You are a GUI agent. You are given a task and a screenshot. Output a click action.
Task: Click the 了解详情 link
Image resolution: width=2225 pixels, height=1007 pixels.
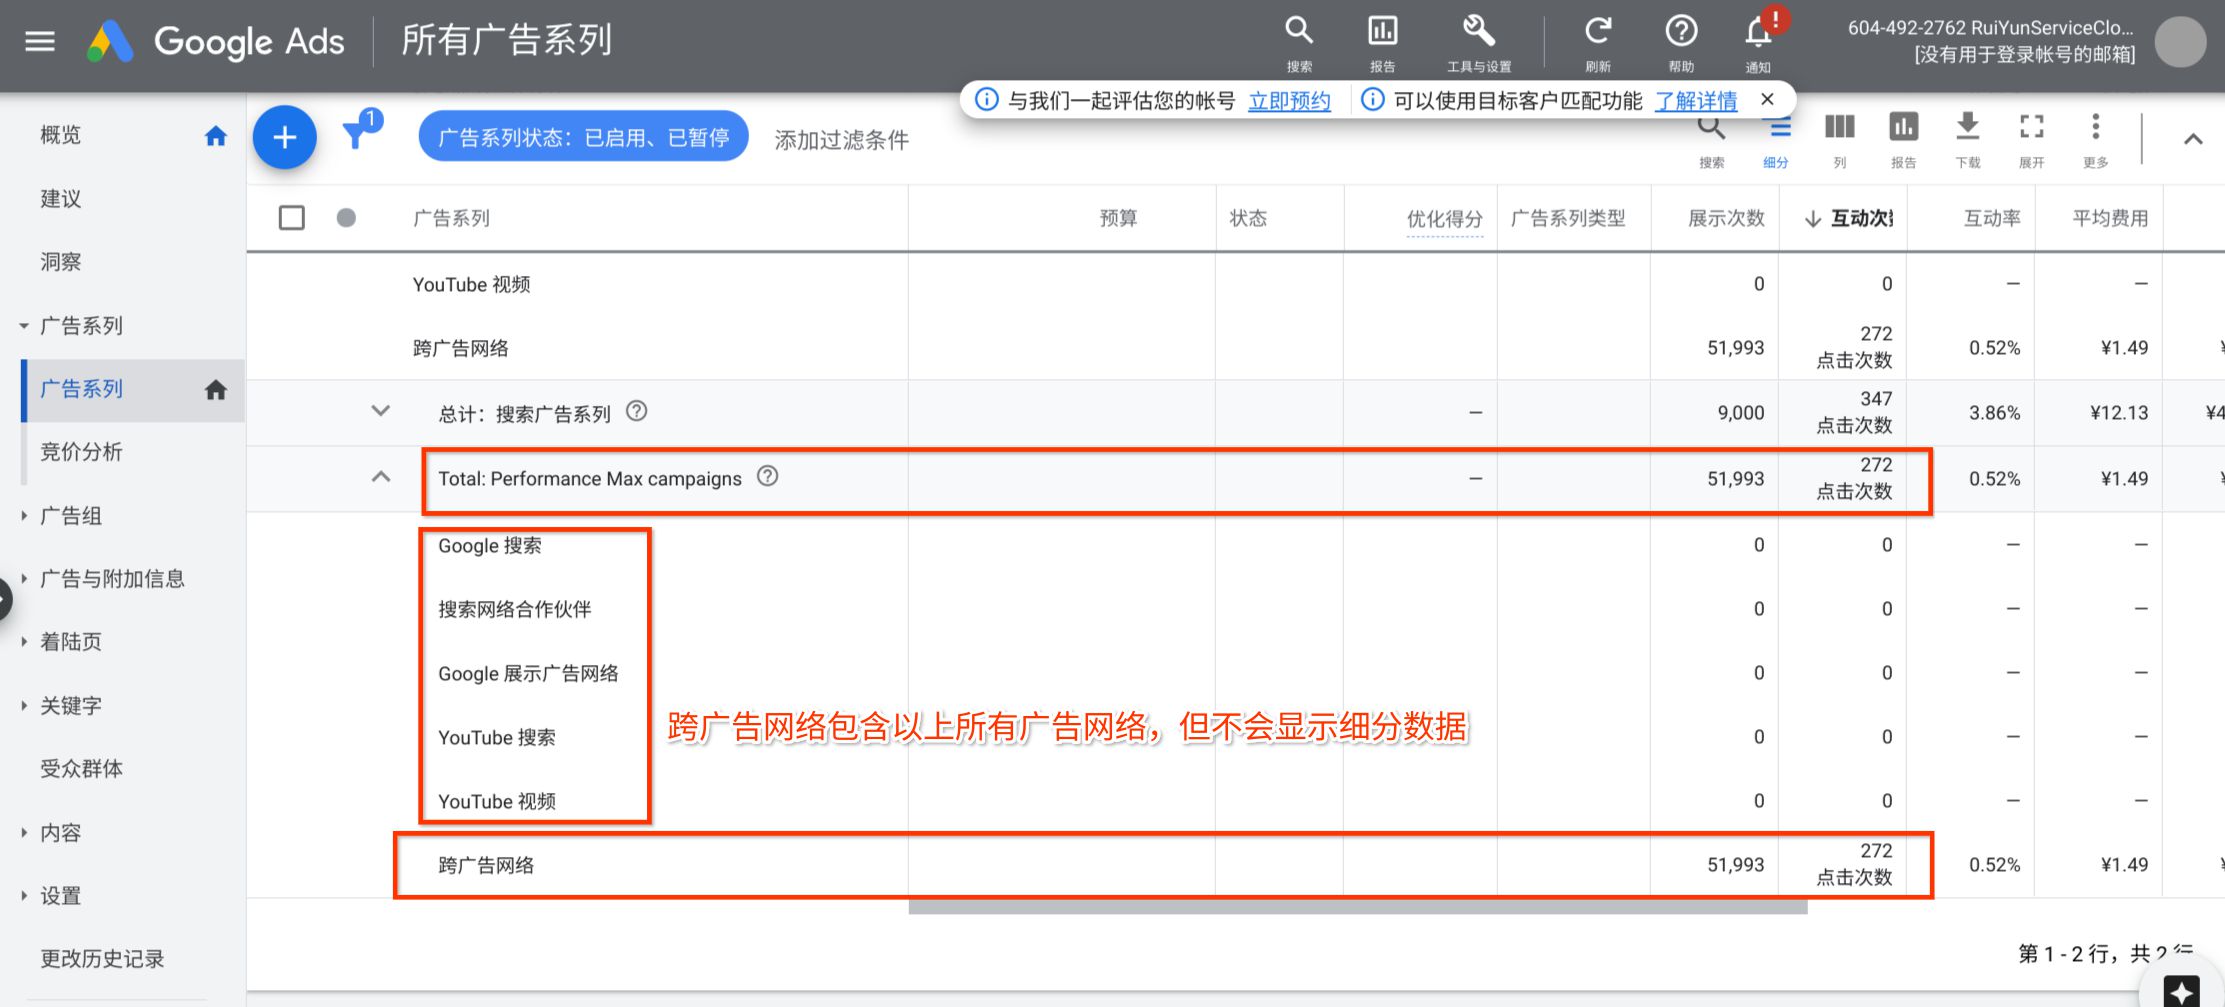tap(1696, 101)
